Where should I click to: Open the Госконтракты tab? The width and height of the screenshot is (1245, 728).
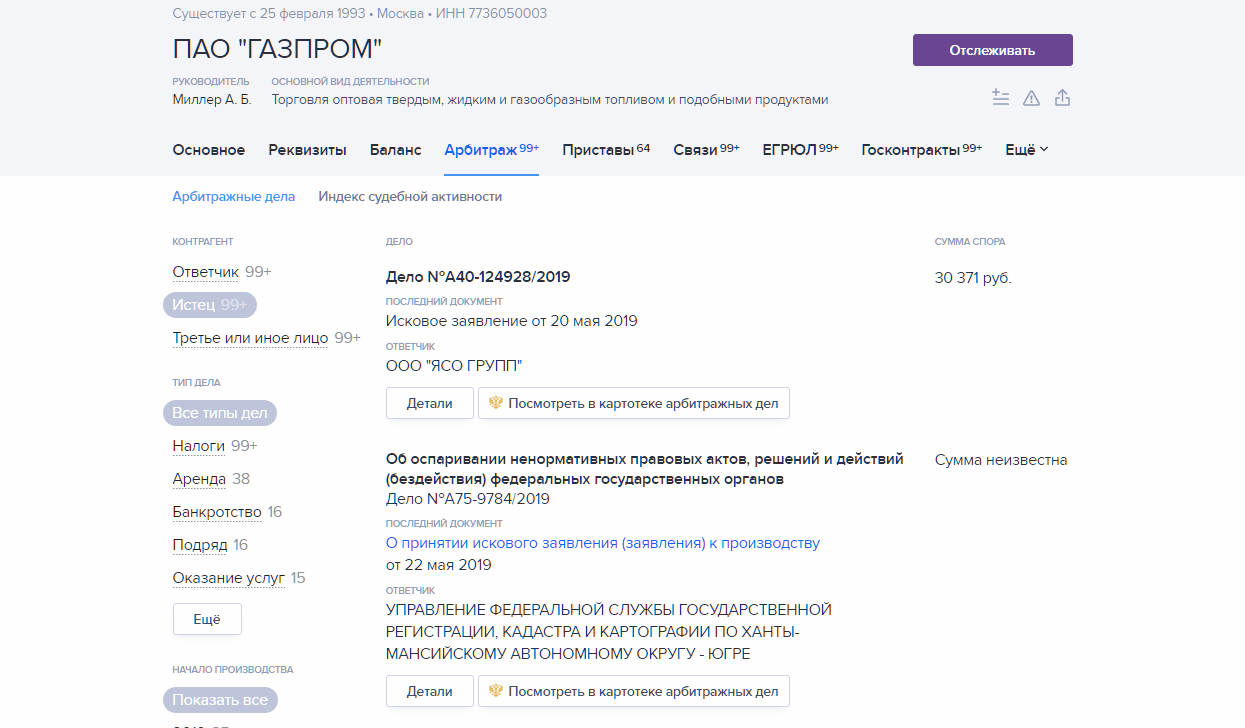pos(922,150)
